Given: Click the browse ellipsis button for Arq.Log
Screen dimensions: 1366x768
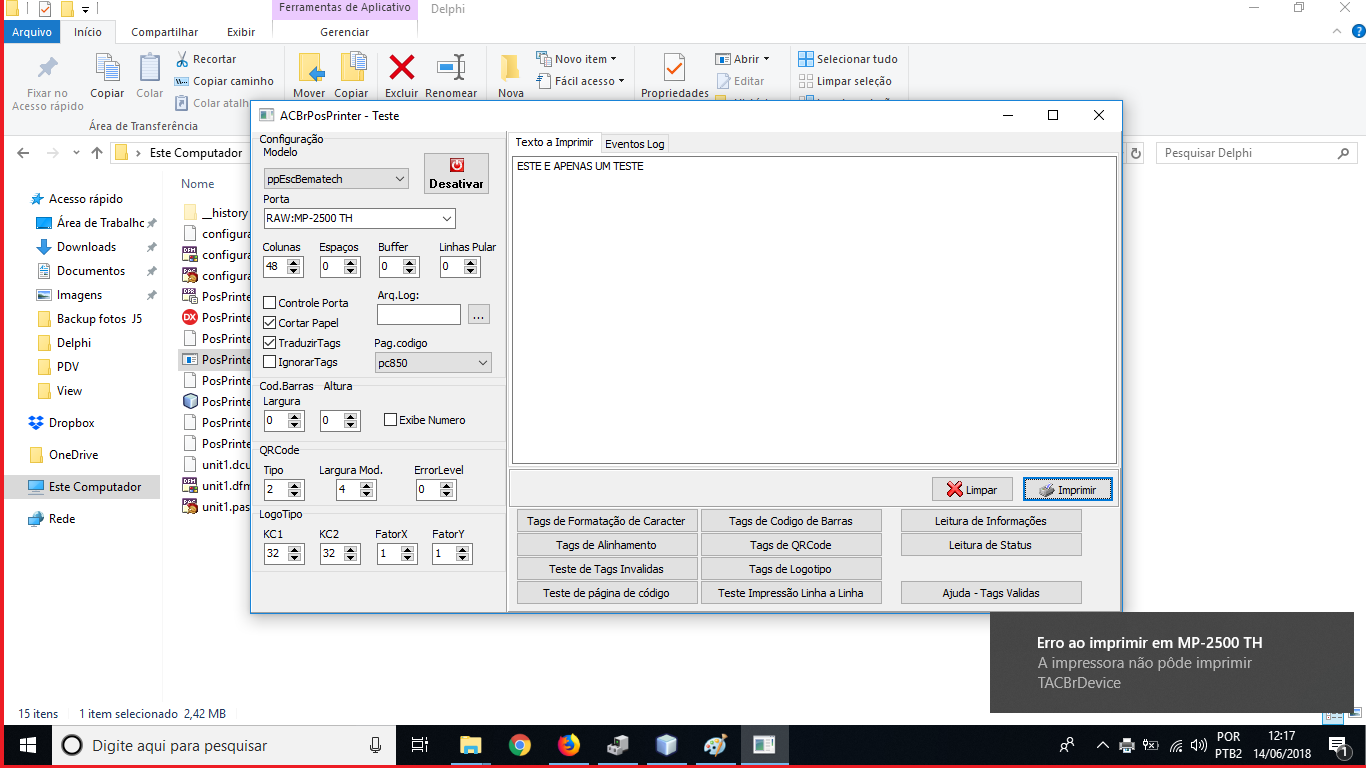Looking at the screenshot, I should 479,314.
